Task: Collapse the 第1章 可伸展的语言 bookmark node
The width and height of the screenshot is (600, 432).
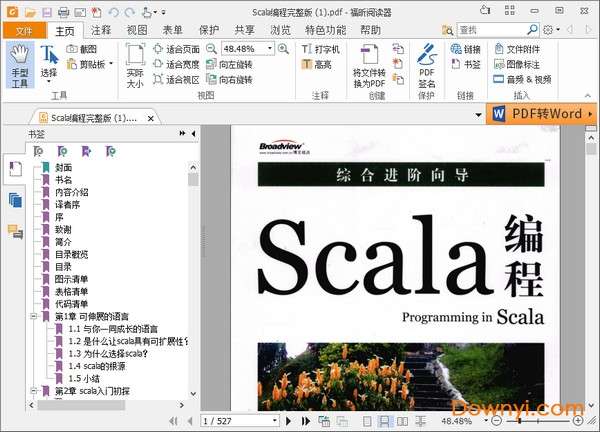Action: (34, 316)
